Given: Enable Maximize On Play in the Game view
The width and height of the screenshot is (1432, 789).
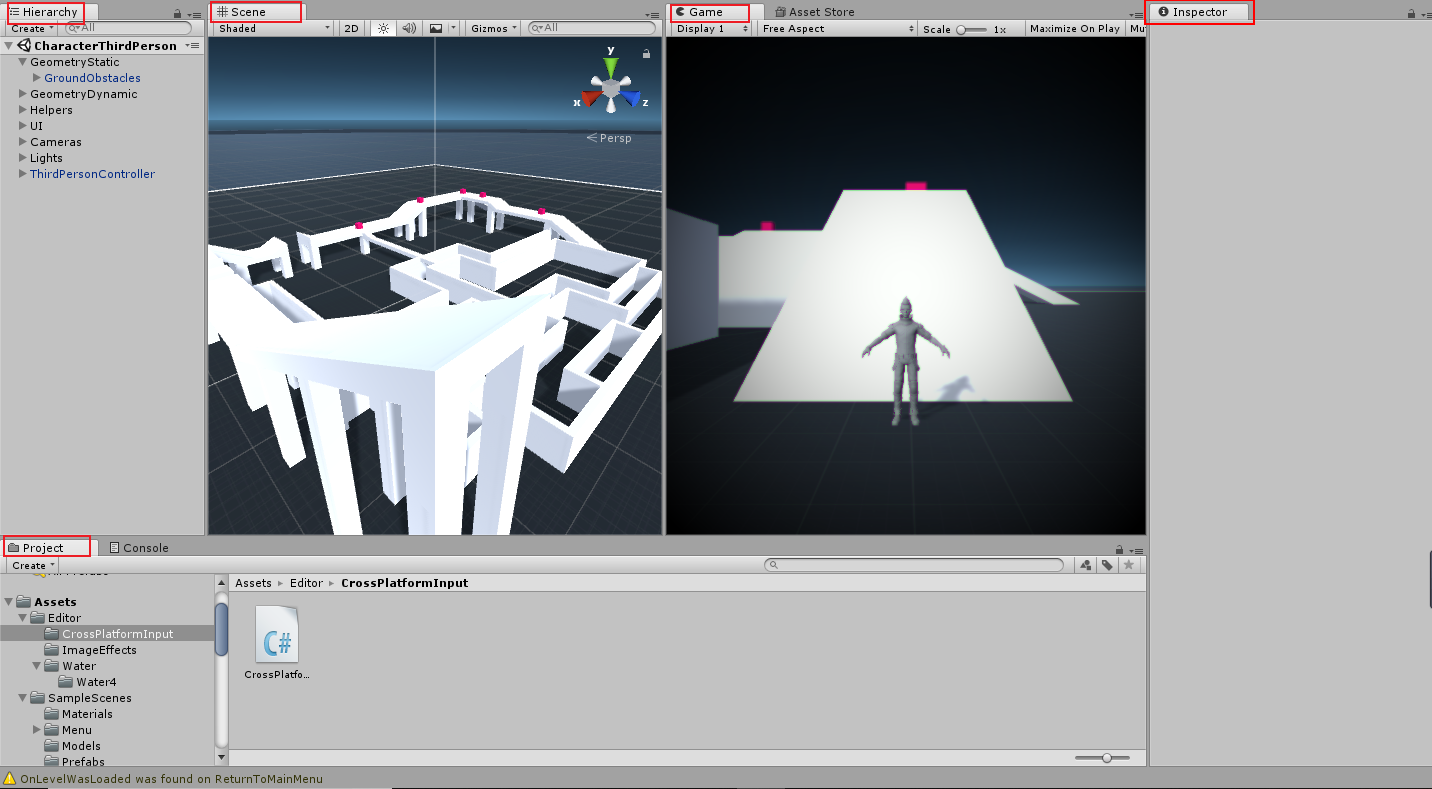Looking at the screenshot, I should click(x=1075, y=28).
